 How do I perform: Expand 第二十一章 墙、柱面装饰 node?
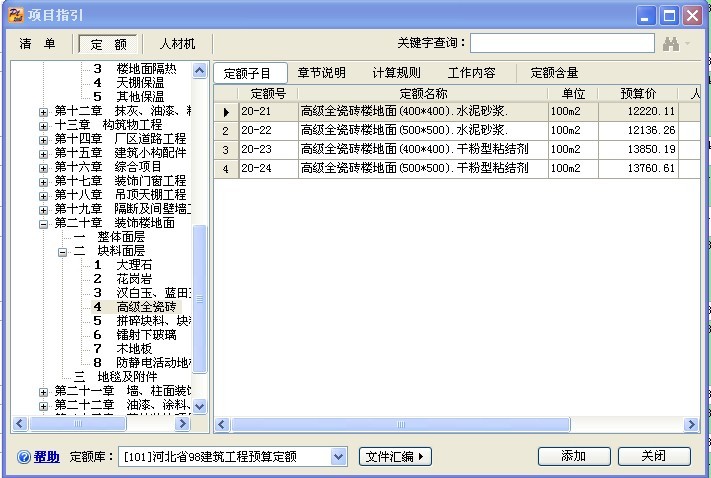(x=43, y=392)
